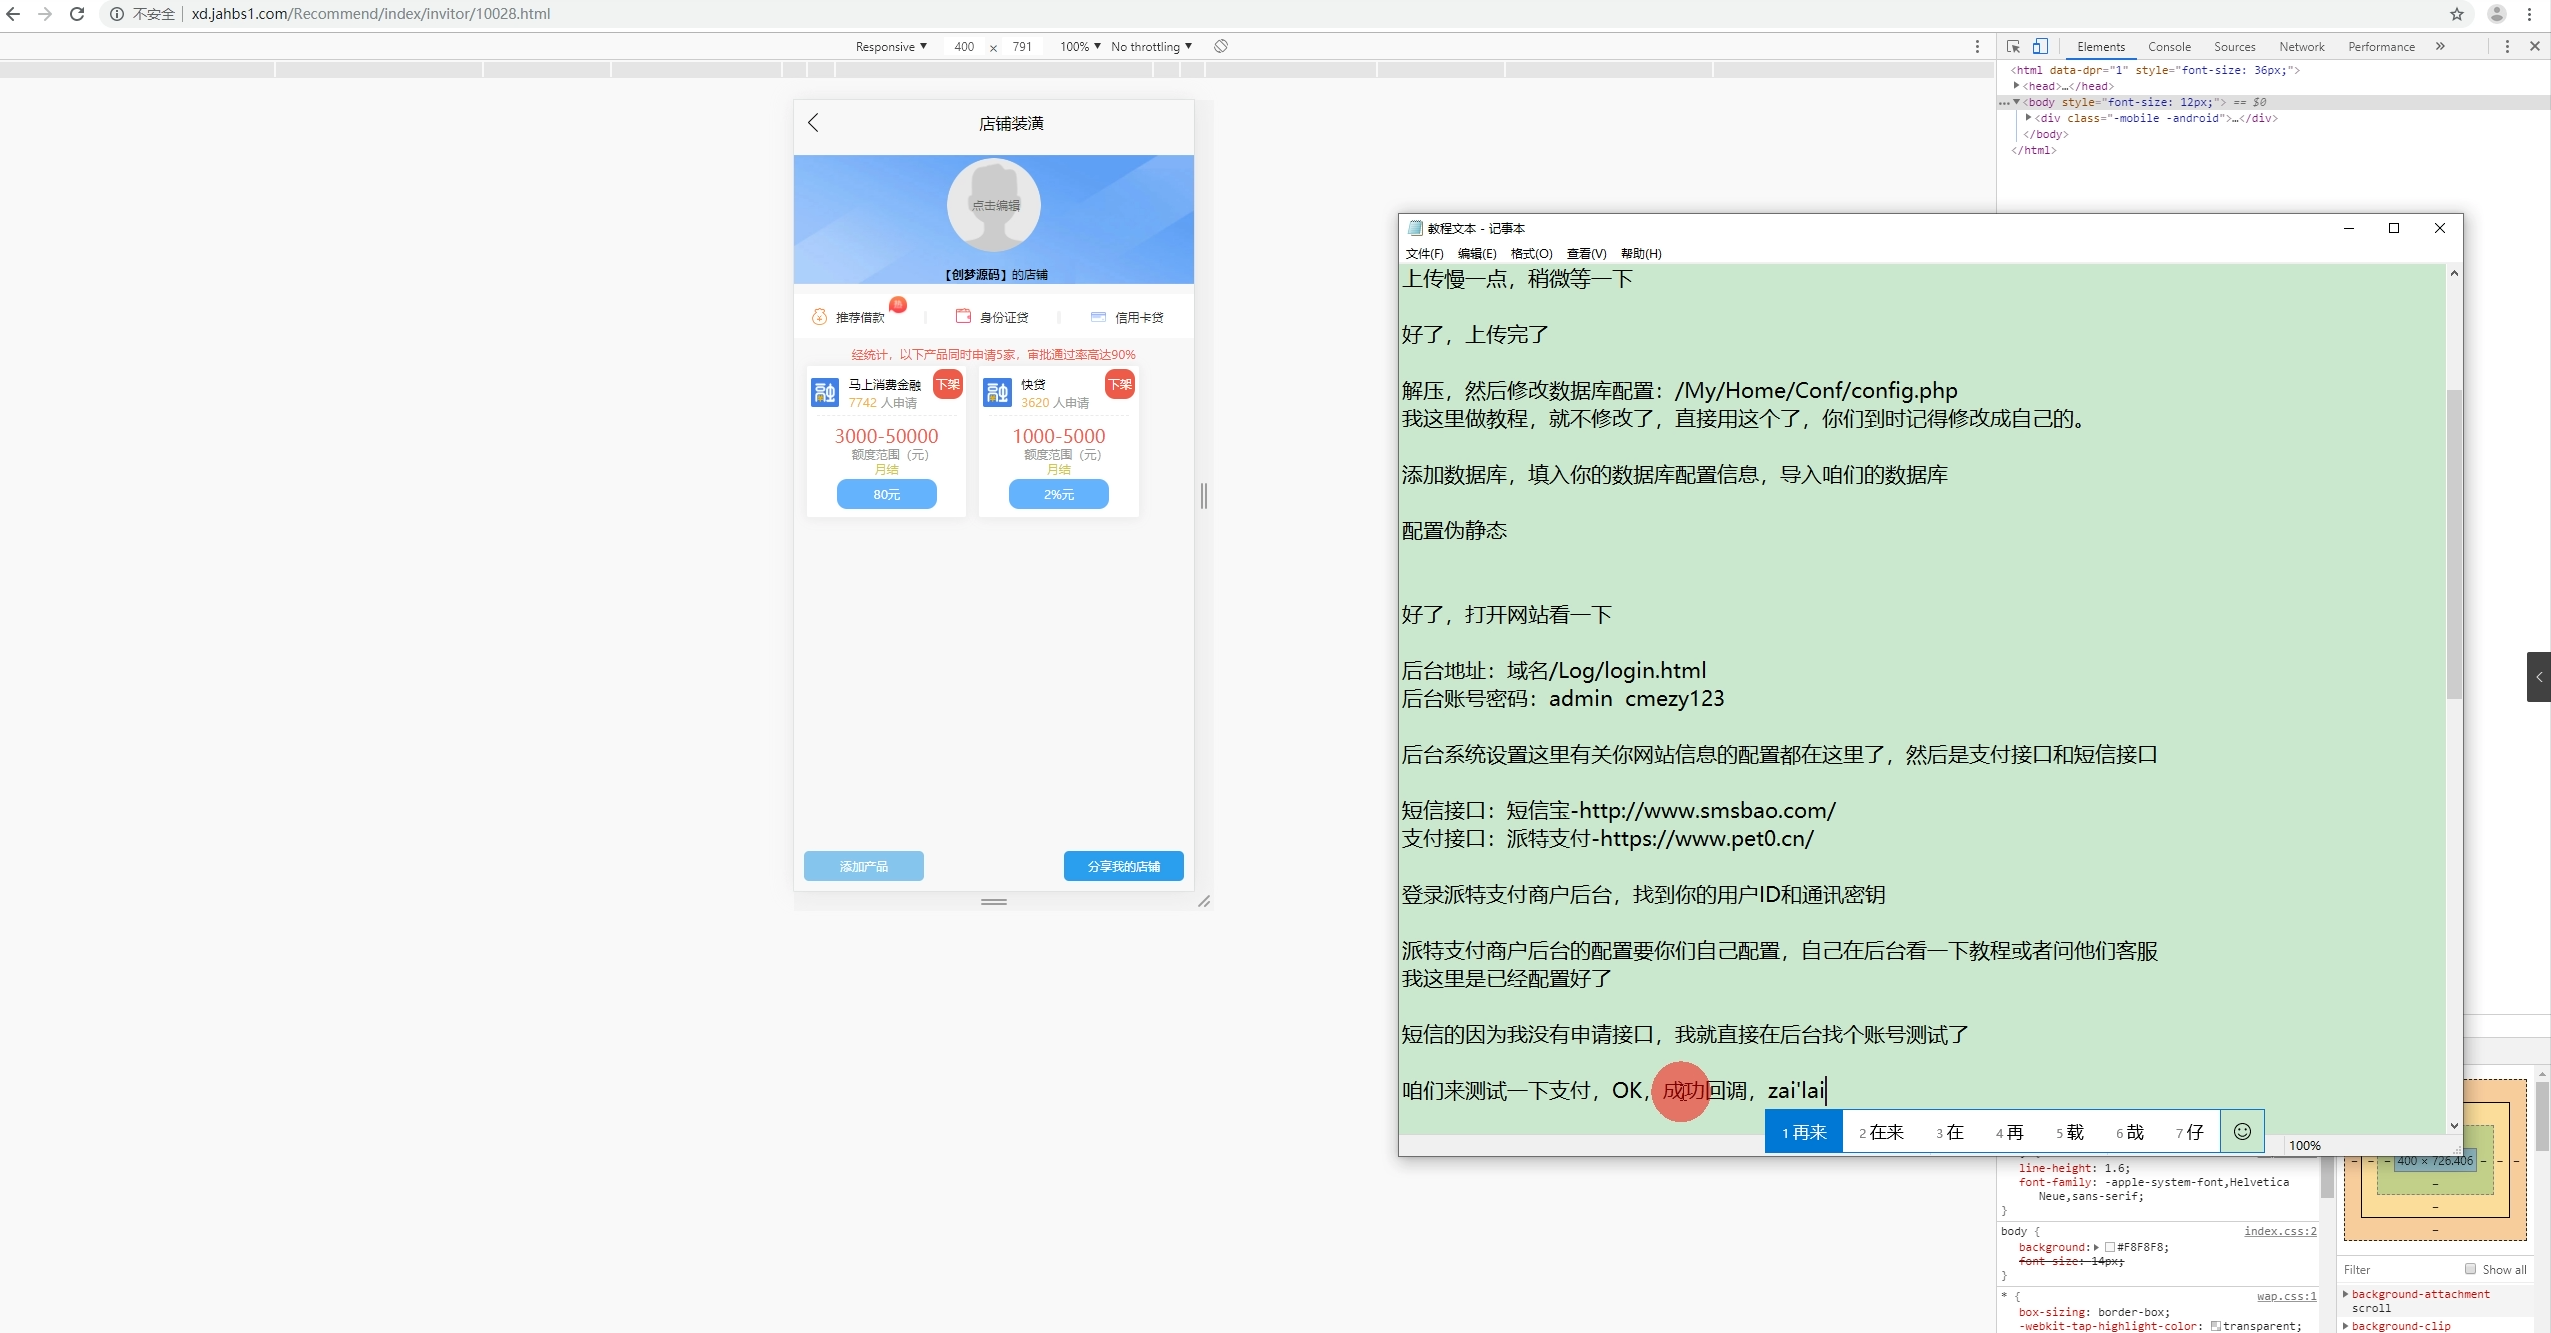The image size is (2551, 1333).
Task: Open the 100% zoom dropdown in device toolbar
Action: pyautogui.click(x=1080, y=47)
